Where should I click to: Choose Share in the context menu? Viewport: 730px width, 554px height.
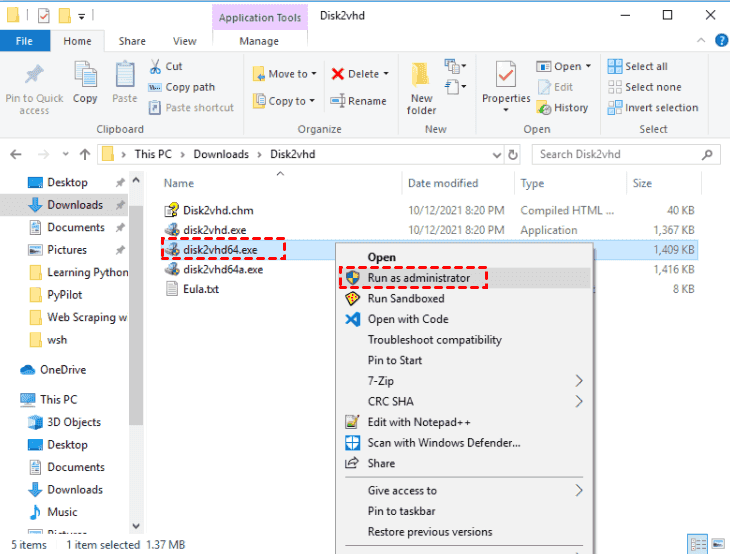(381, 463)
